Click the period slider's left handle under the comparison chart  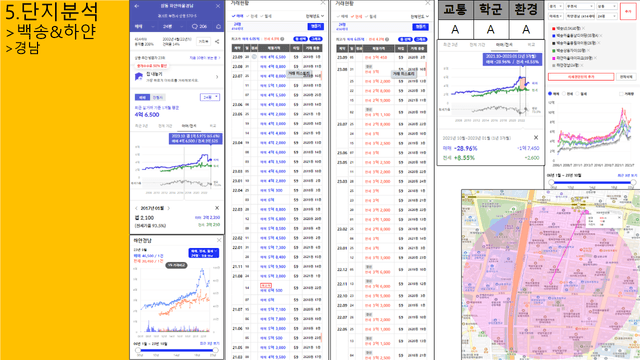pyautogui.click(x=551, y=182)
